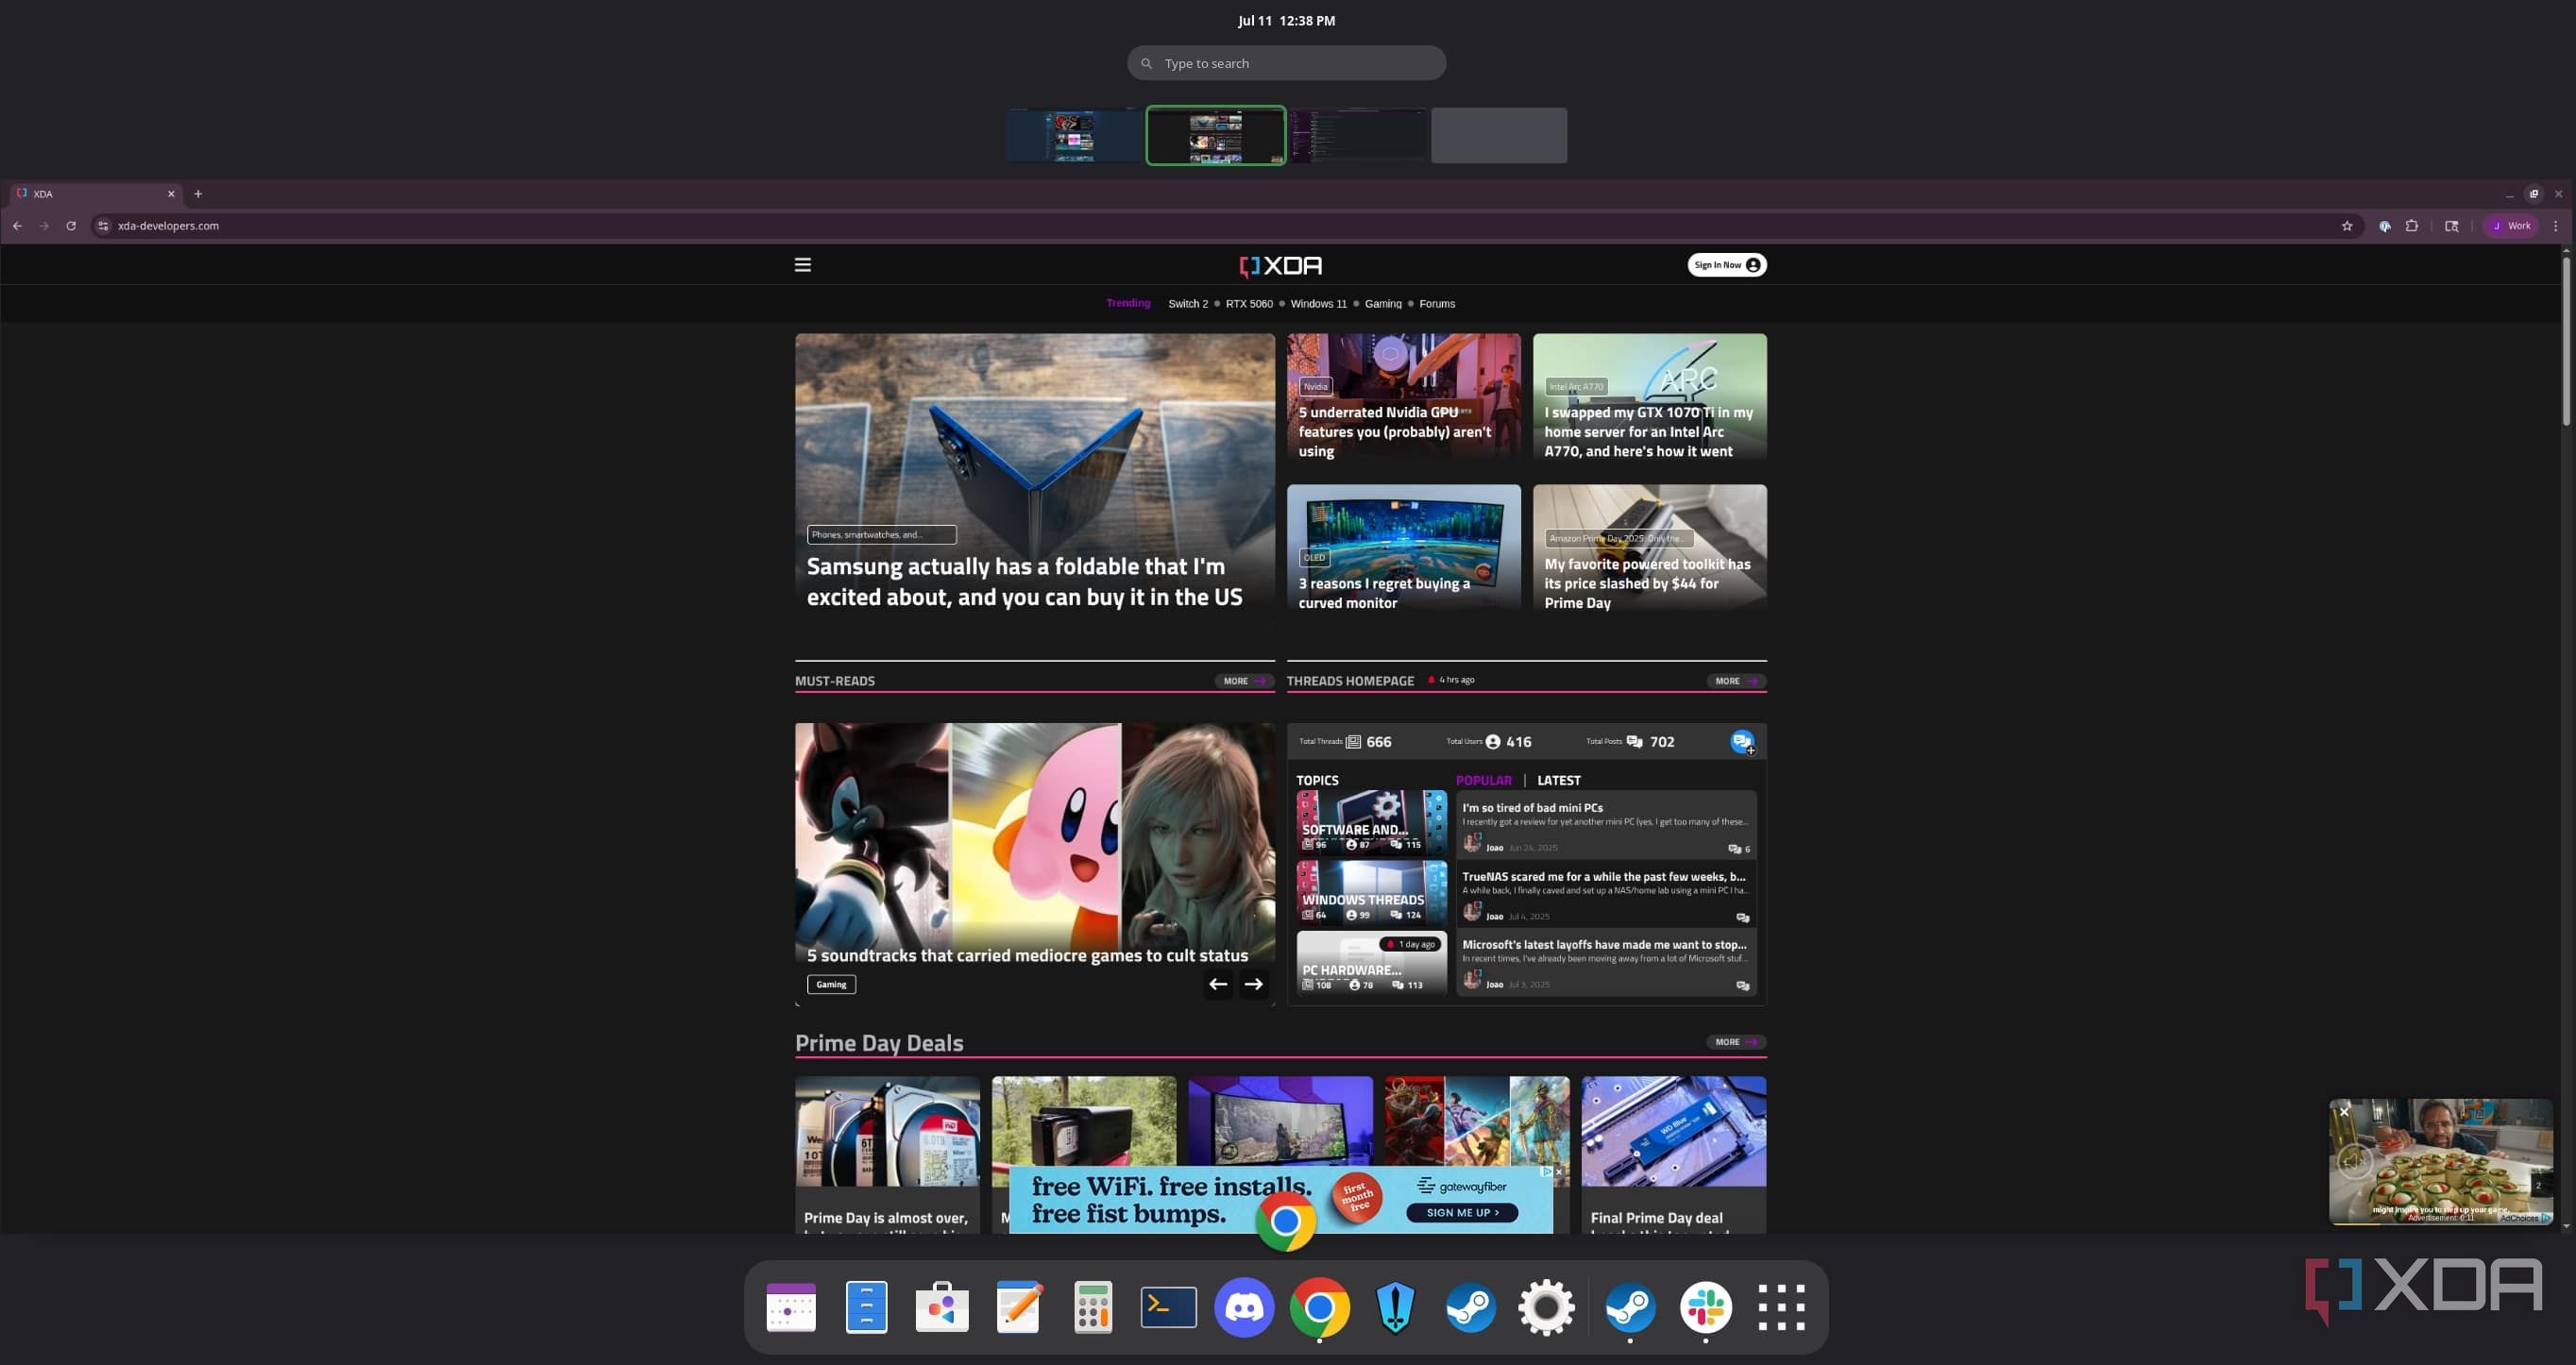Click MORE beside Prime Day Deals heading
The height and width of the screenshot is (1365, 2576).
1735,1042
